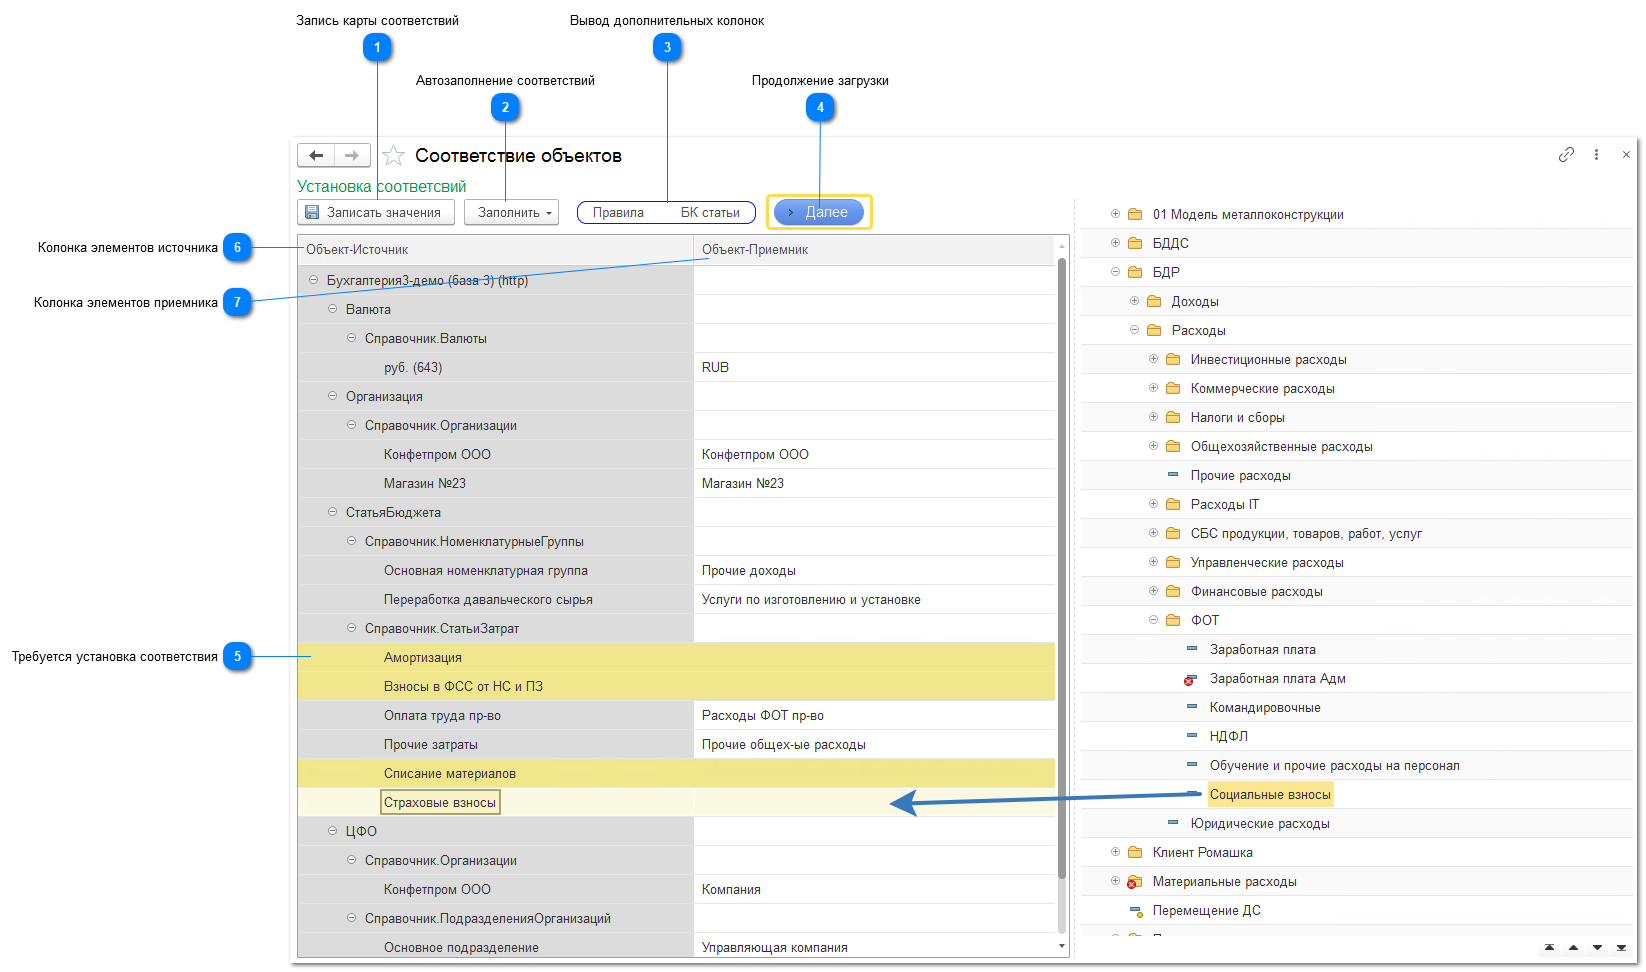Select Социальные взносы in the target tree
This screenshot has width=1646, height=972.
click(x=1270, y=794)
